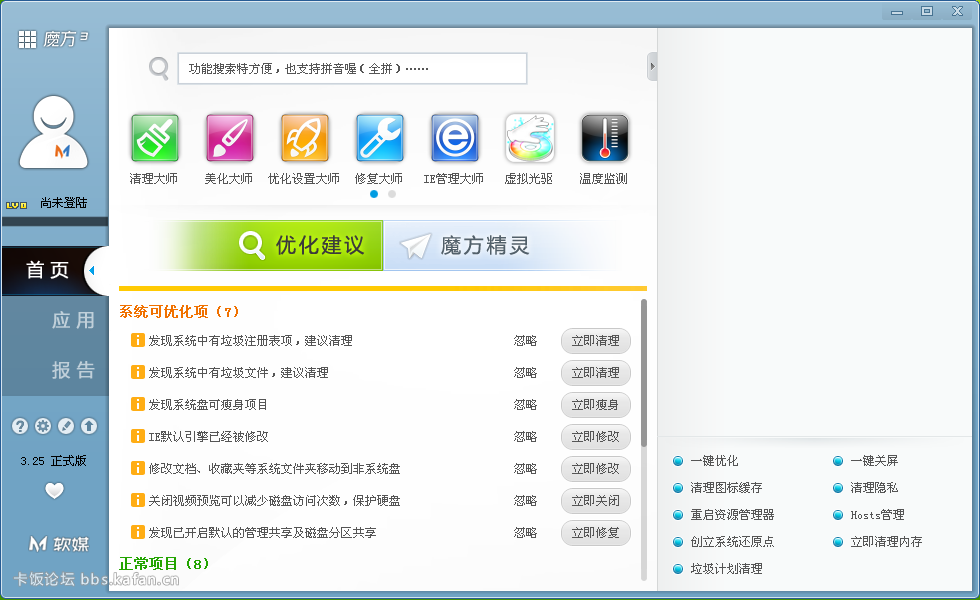The height and width of the screenshot is (600, 980).
Task: Click 忽略 for IE默认引擎已经被修改
Action: point(525,436)
